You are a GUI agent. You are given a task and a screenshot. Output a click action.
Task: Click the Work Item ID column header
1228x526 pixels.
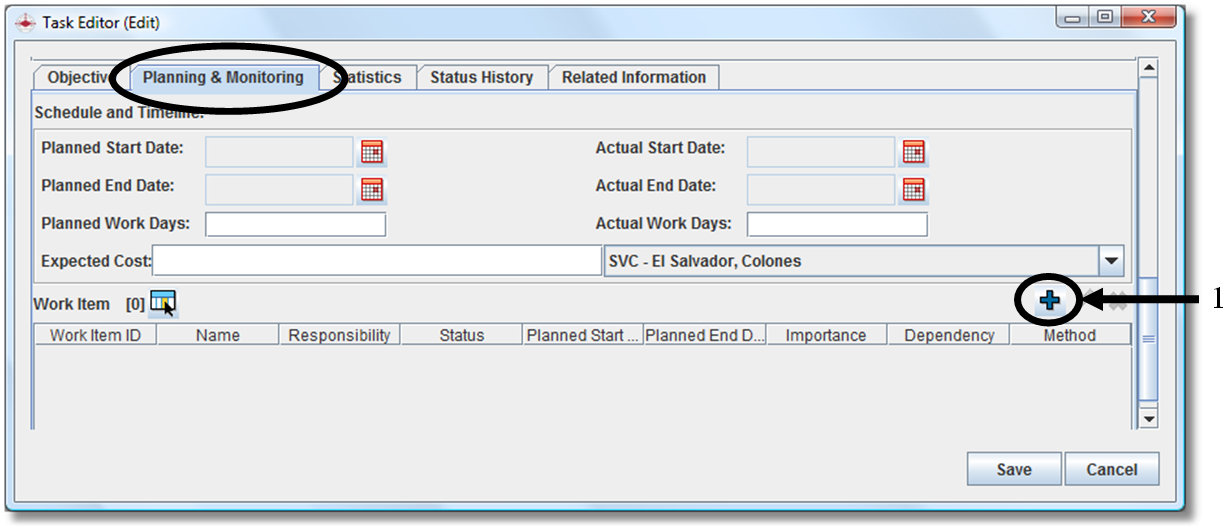point(95,336)
